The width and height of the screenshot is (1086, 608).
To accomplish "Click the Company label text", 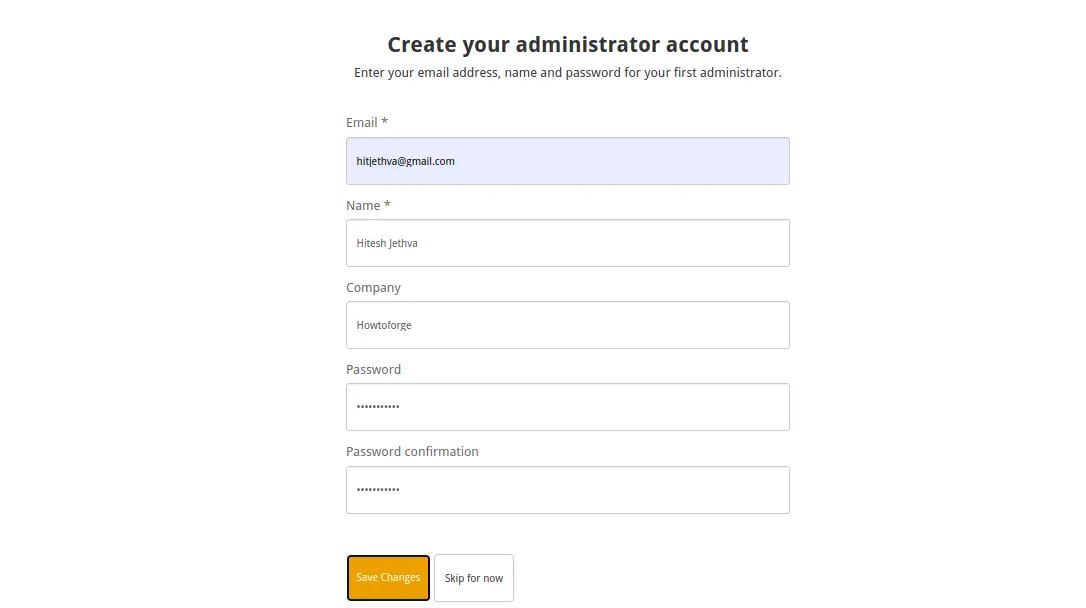I will click(x=373, y=287).
